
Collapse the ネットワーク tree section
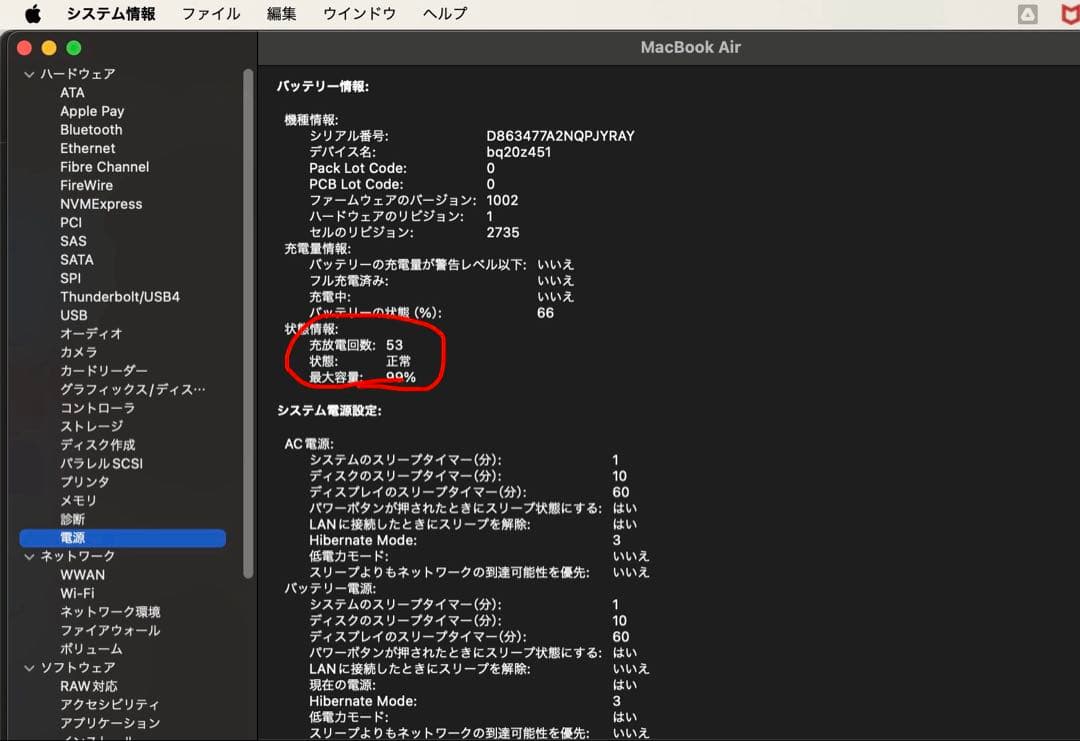pos(29,556)
